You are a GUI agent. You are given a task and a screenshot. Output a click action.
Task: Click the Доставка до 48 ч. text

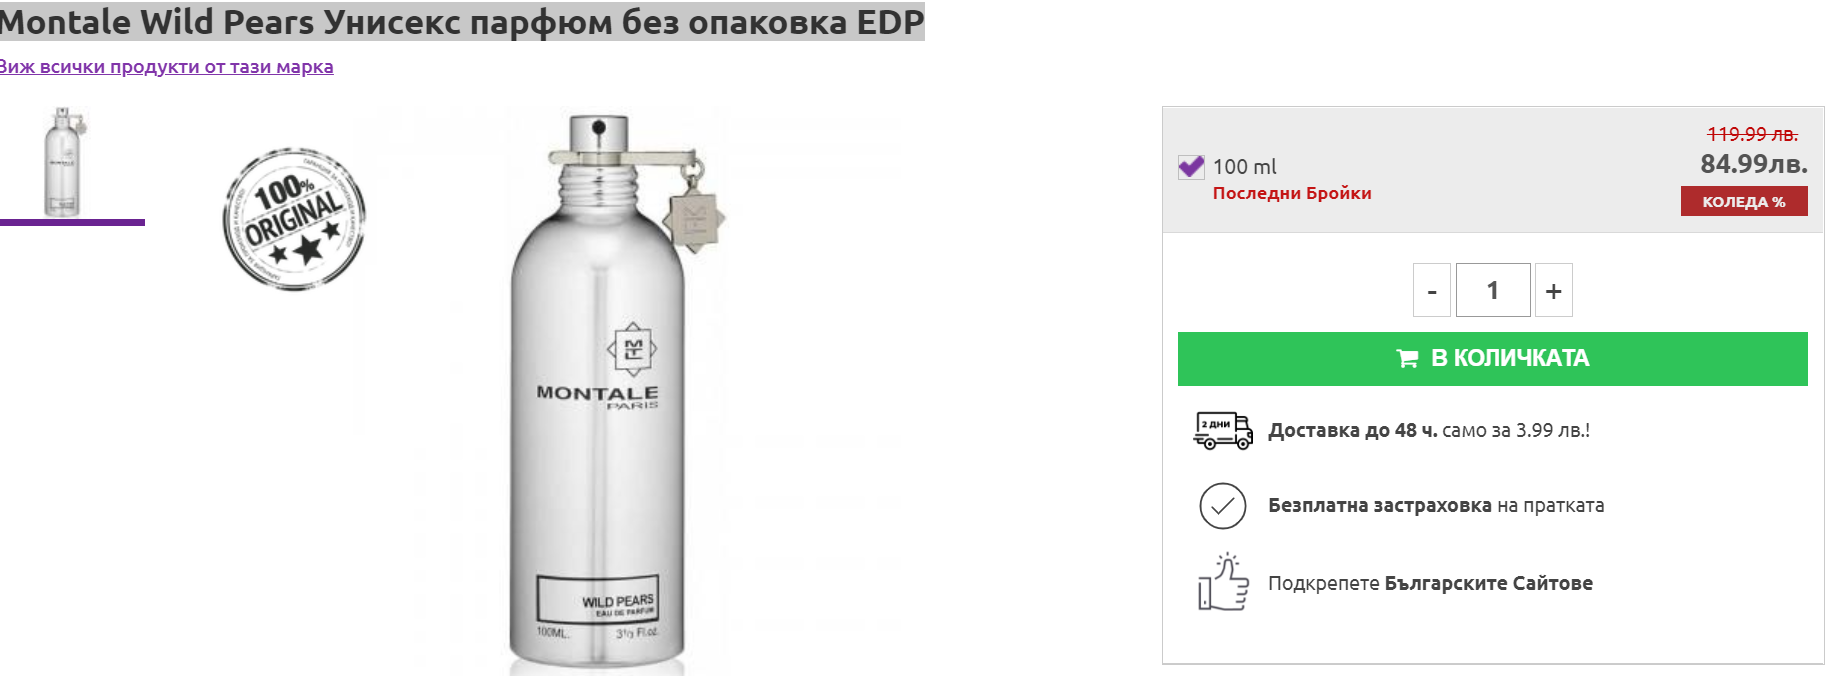[x=1353, y=431]
